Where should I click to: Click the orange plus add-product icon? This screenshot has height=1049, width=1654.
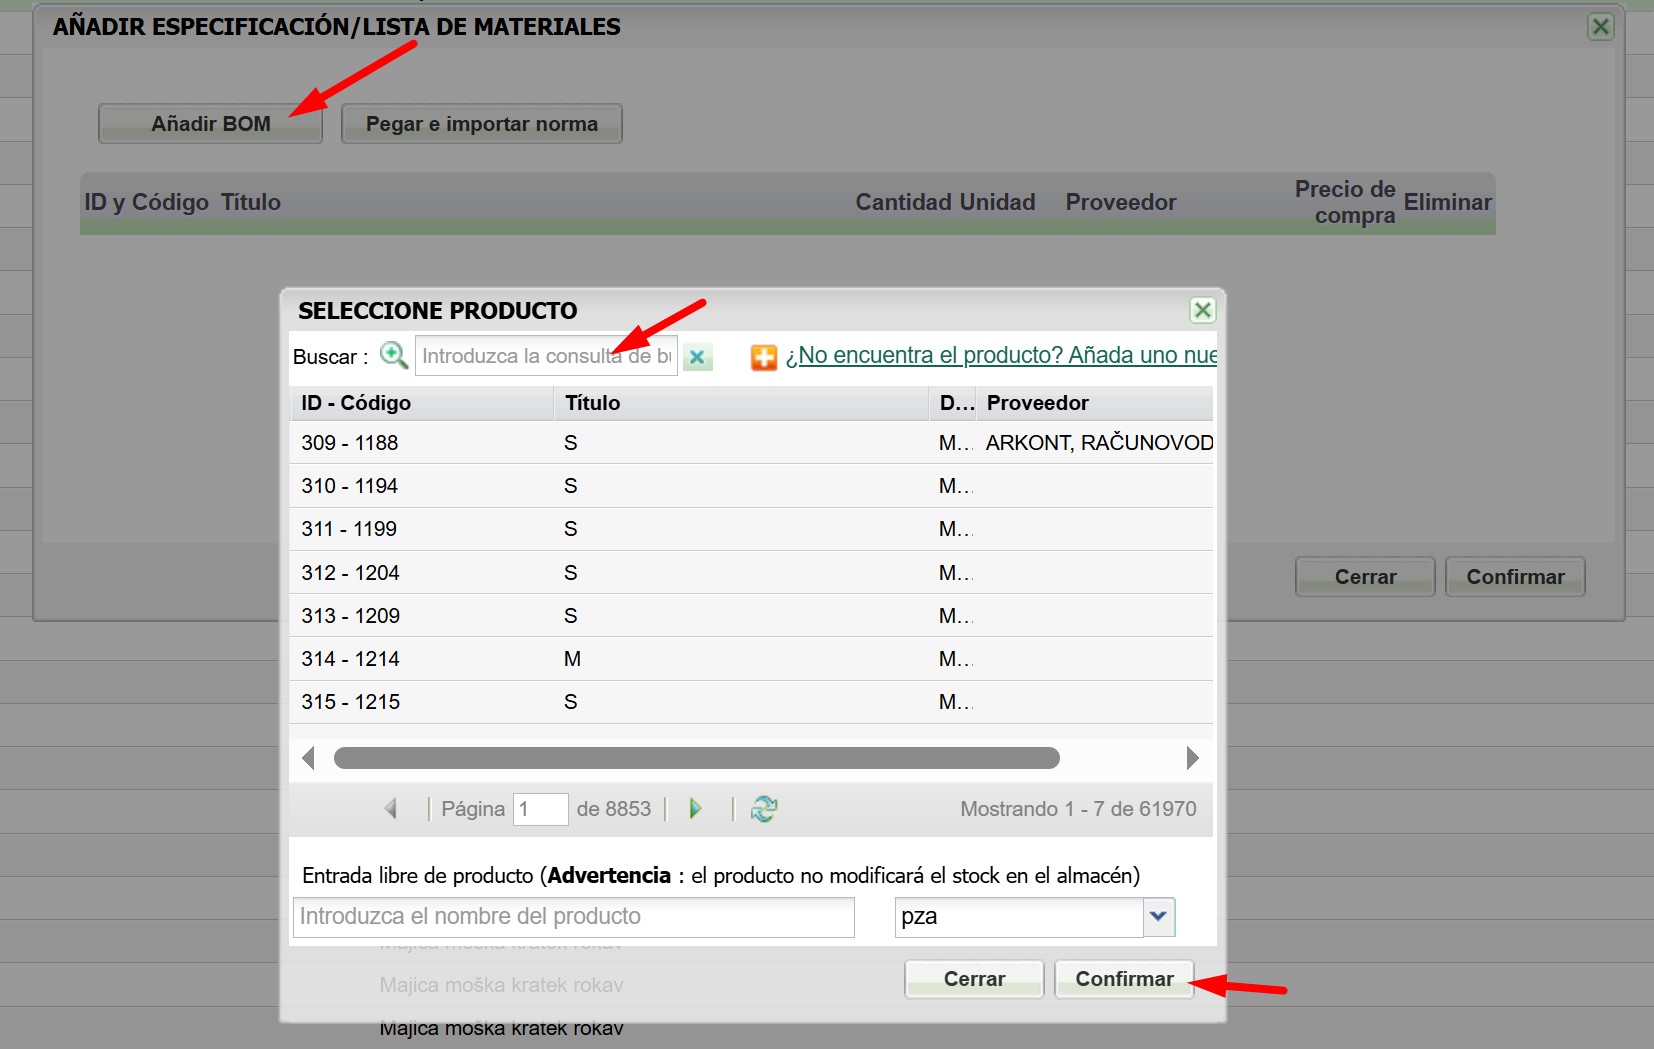[x=764, y=357]
